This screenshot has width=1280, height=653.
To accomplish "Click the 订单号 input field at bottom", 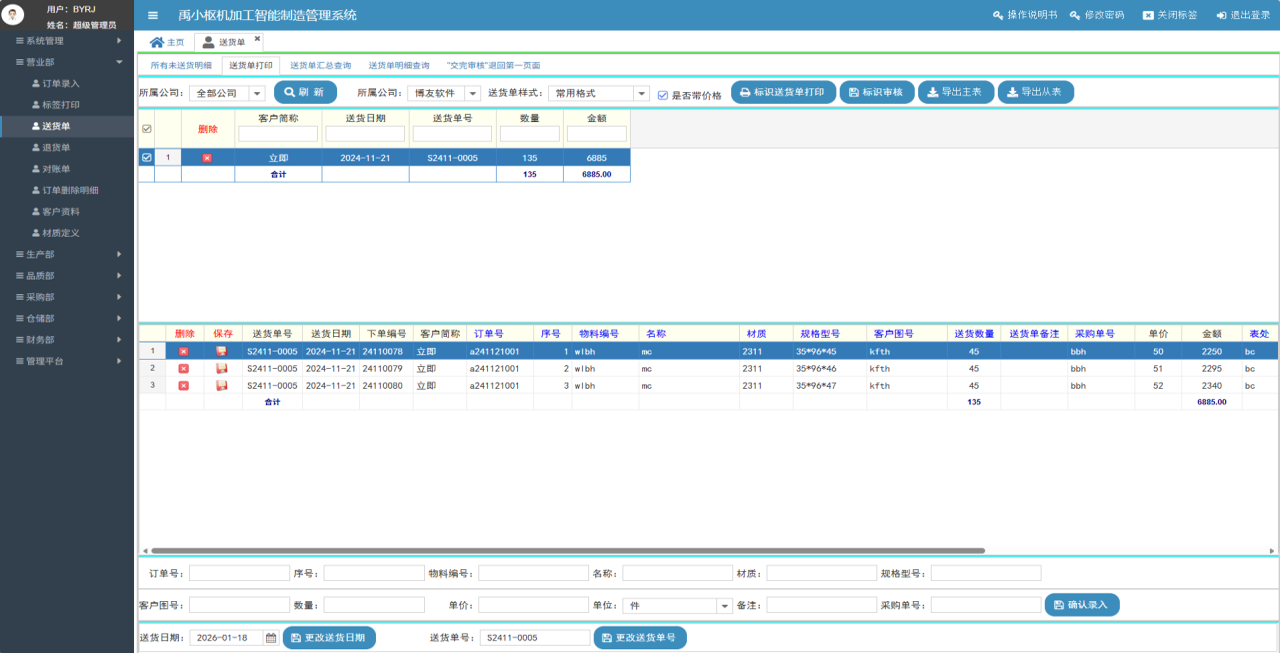I will pos(238,574).
